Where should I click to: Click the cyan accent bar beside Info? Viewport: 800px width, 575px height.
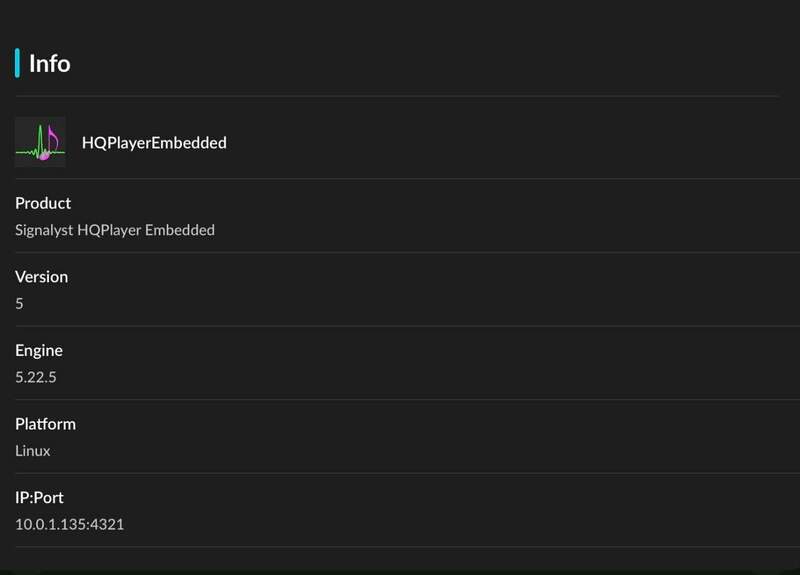(x=17, y=63)
